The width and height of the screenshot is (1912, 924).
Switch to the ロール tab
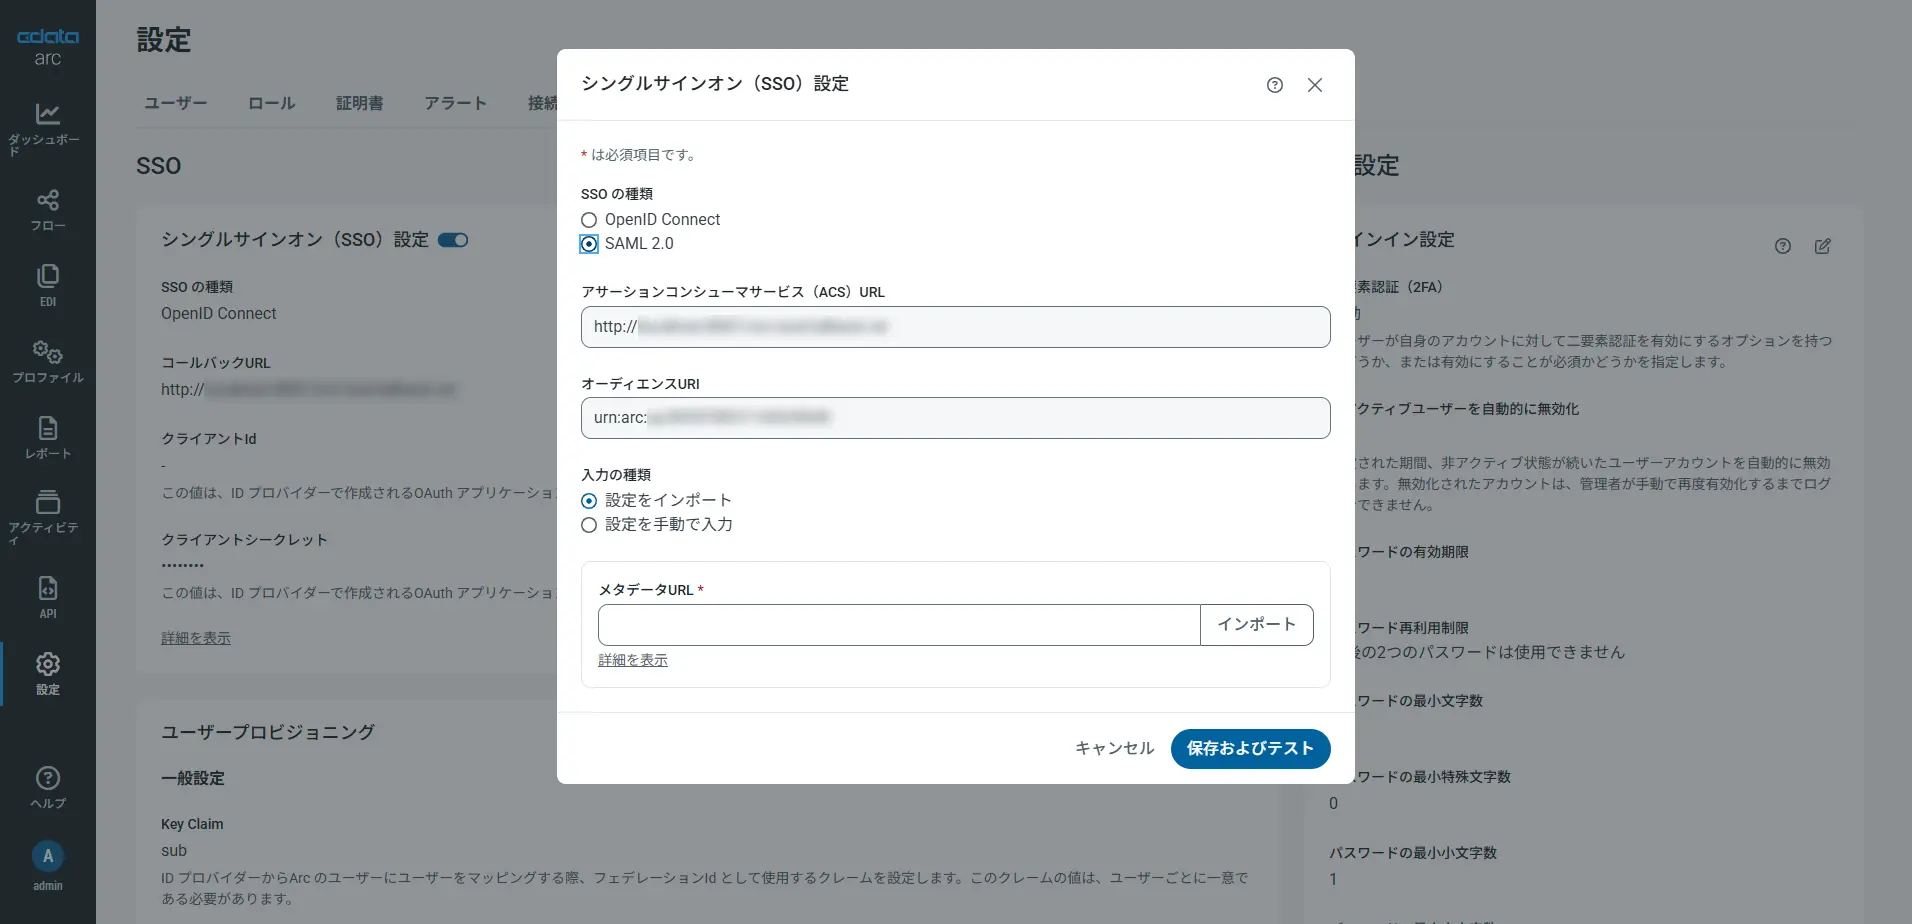click(x=271, y=103)
